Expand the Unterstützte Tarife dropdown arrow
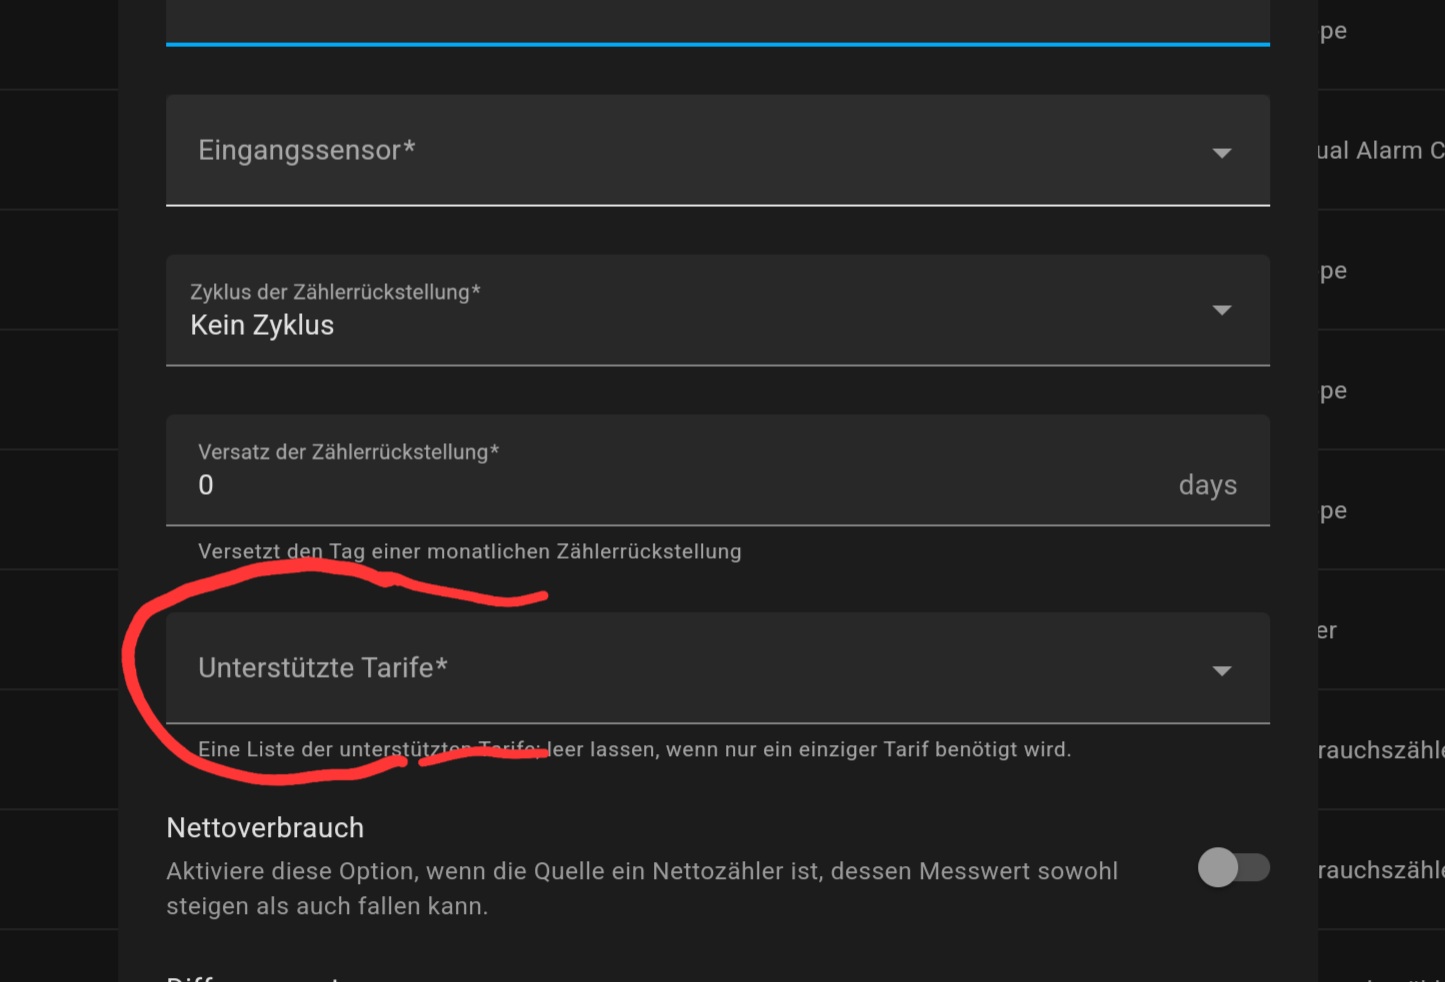1445x982 pixels. tap(1221, 670)
